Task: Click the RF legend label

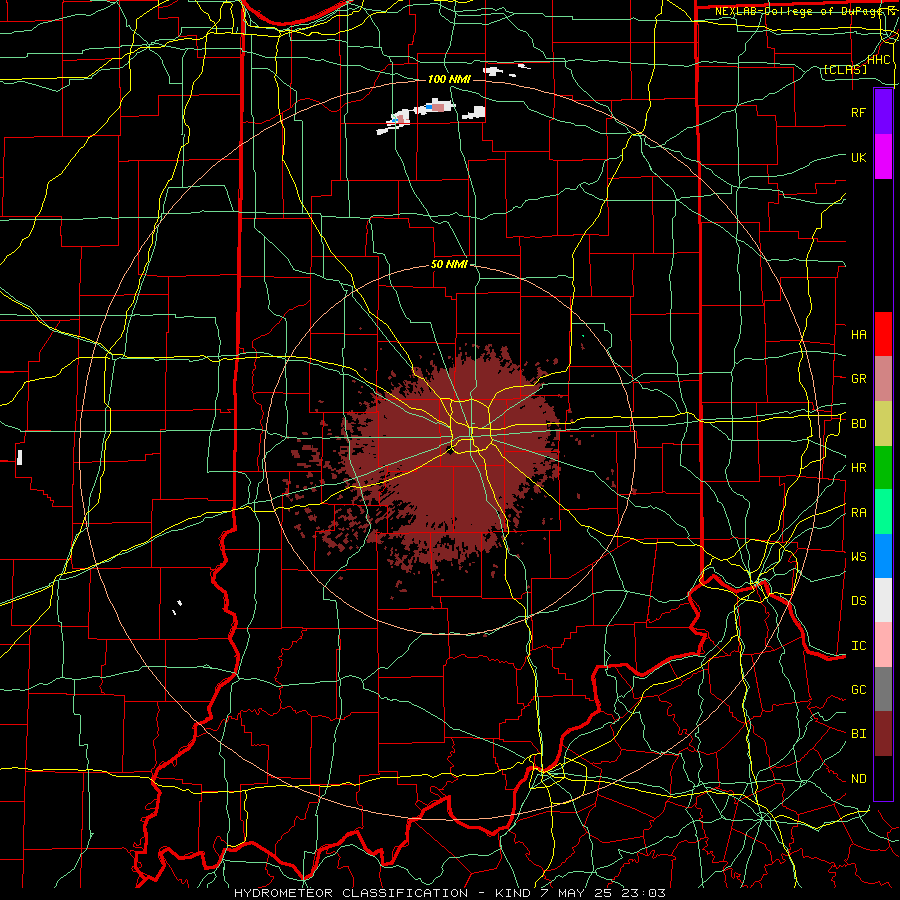Action: pyautogui.click(x=858, y=112)
